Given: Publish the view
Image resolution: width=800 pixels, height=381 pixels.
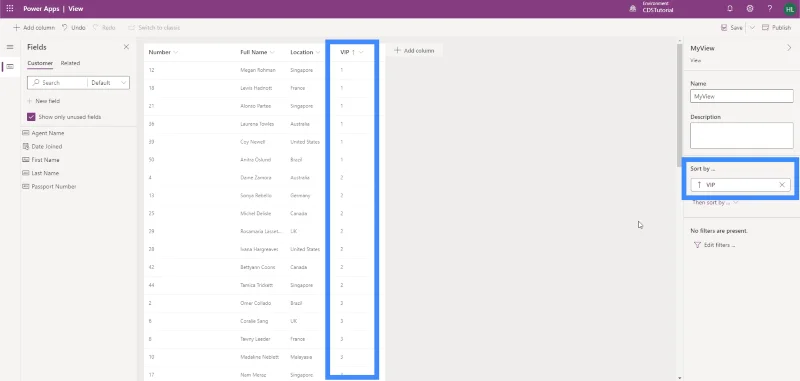Looking at the screenshot, I should click(x=777, y=28).
